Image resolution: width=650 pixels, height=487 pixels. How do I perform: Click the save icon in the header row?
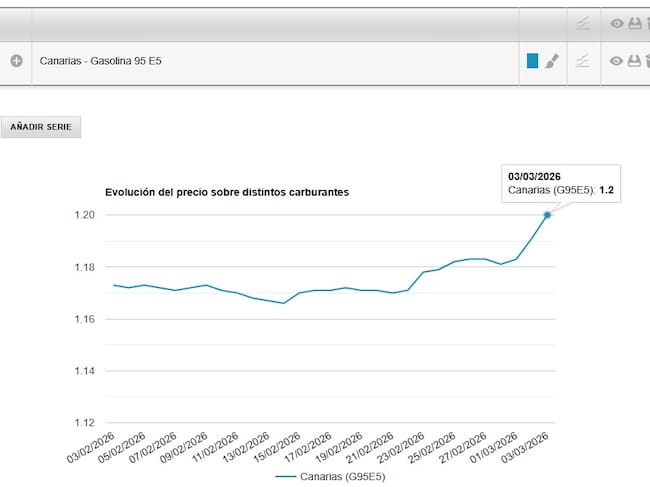point(633,23)
